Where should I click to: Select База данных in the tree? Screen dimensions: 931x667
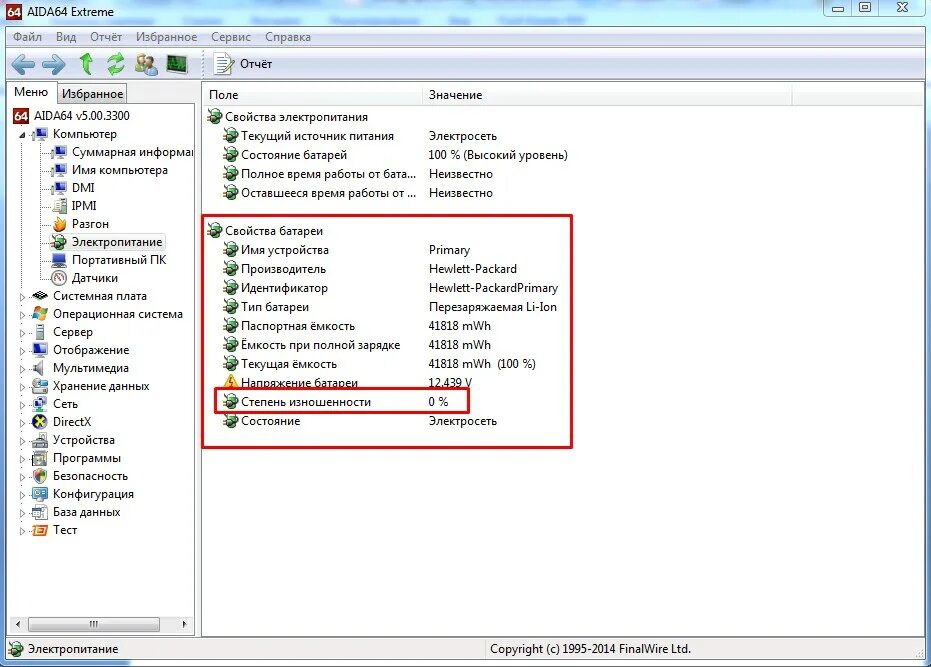tap(87, 512)
